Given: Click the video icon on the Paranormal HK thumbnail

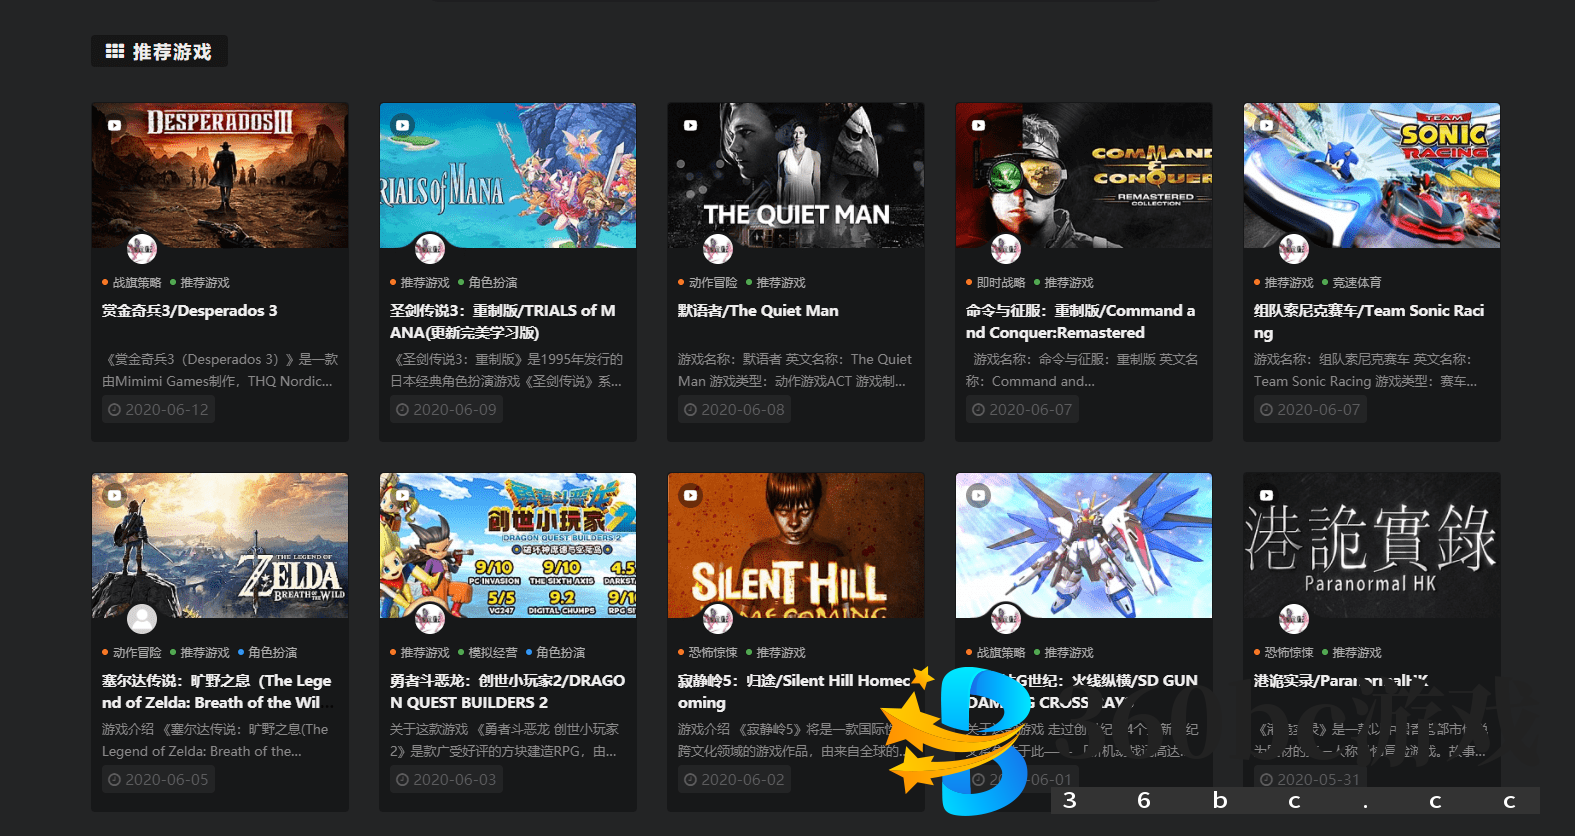Looking at the screenshot, I should pos(1266,495).
